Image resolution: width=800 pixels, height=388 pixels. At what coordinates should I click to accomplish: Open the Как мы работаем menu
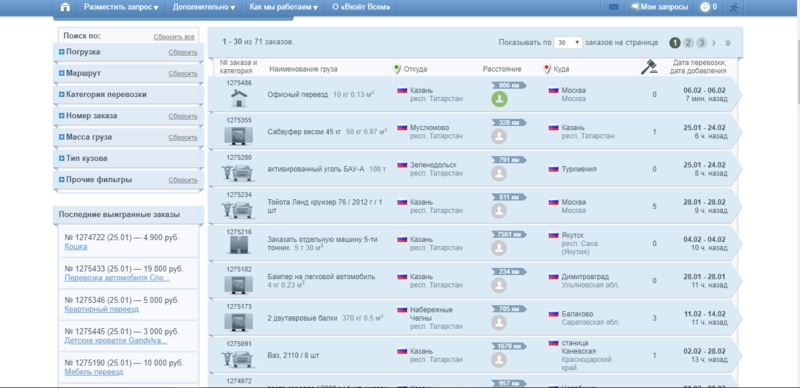[284, 7]
